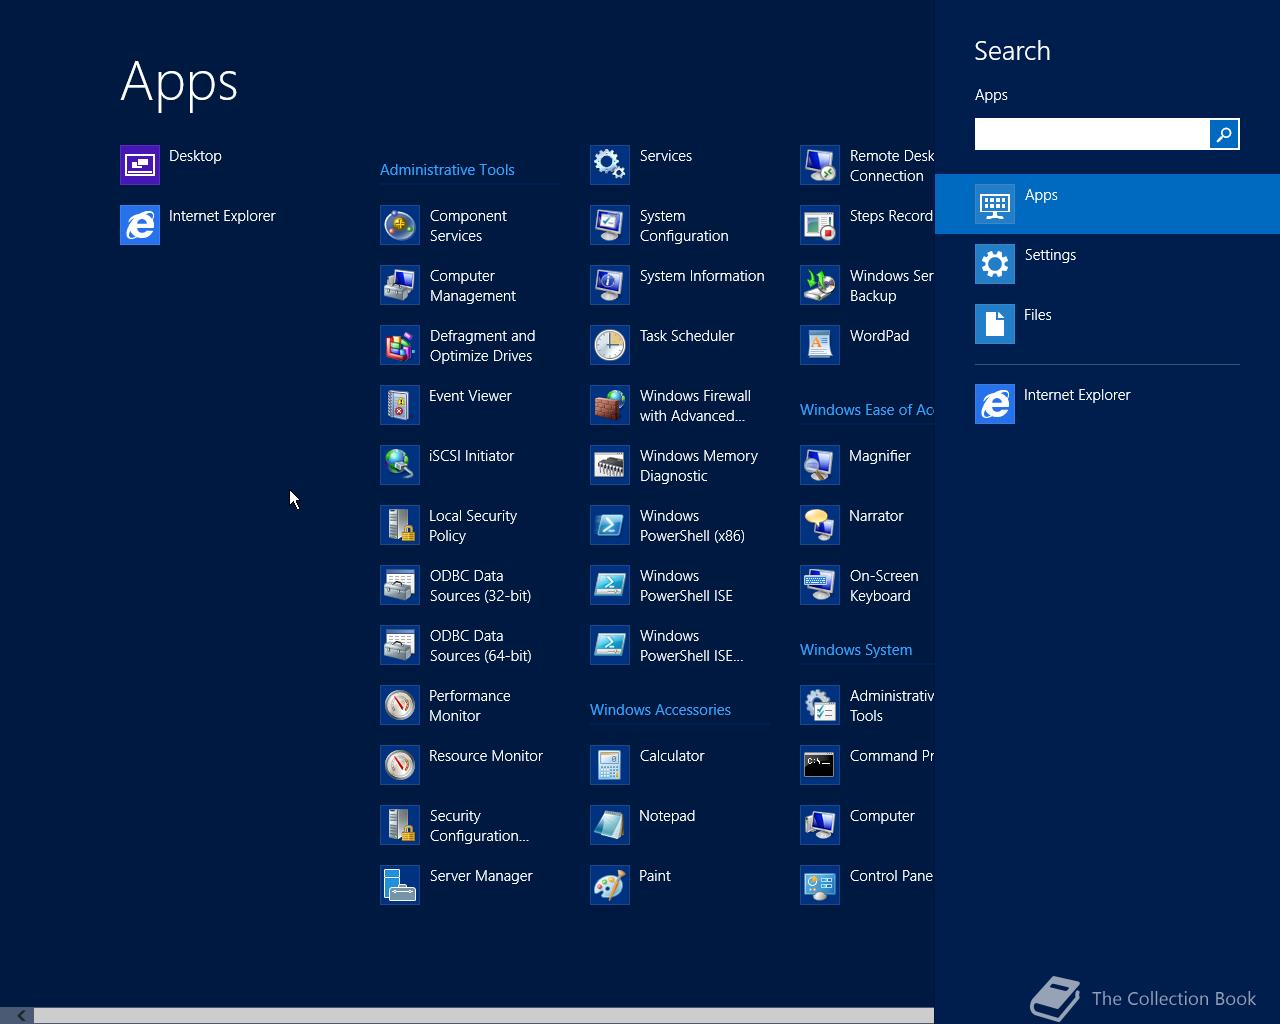This screenshot has height=1024, width=1280.
Task: Open System Information icon
Action: pyautogui.click(x=610, y=285)
